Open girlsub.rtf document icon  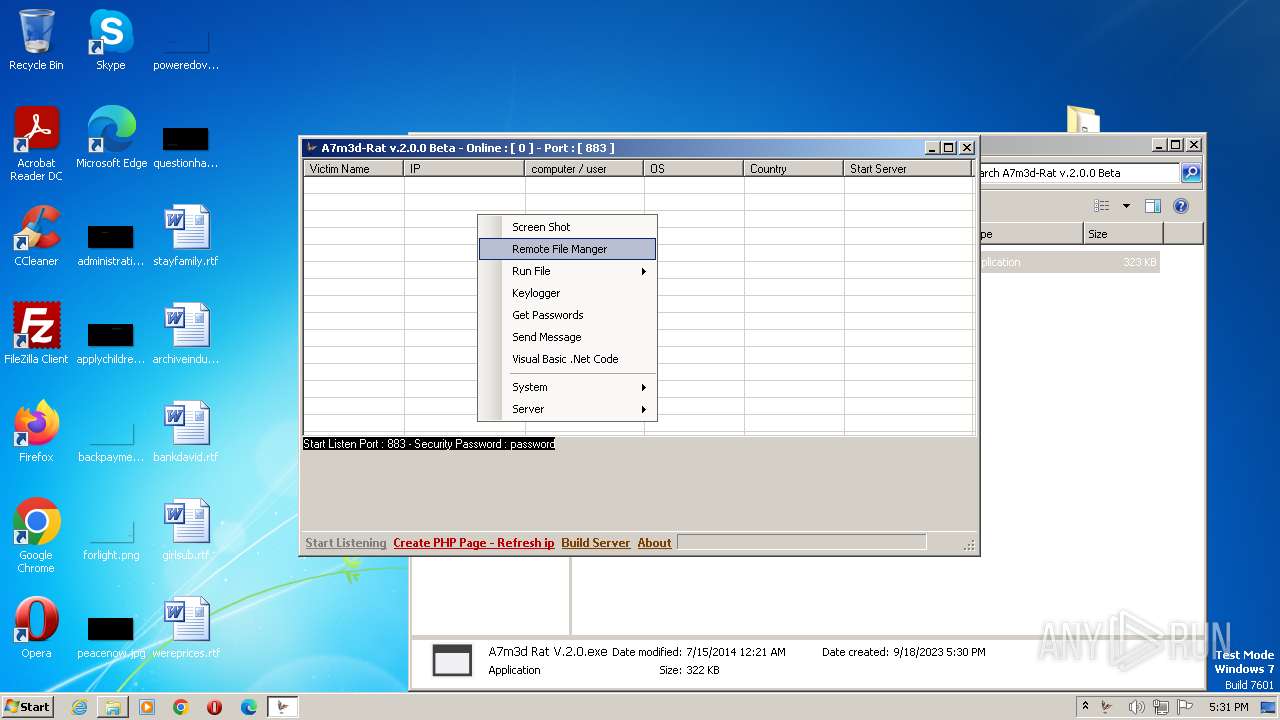186,530
